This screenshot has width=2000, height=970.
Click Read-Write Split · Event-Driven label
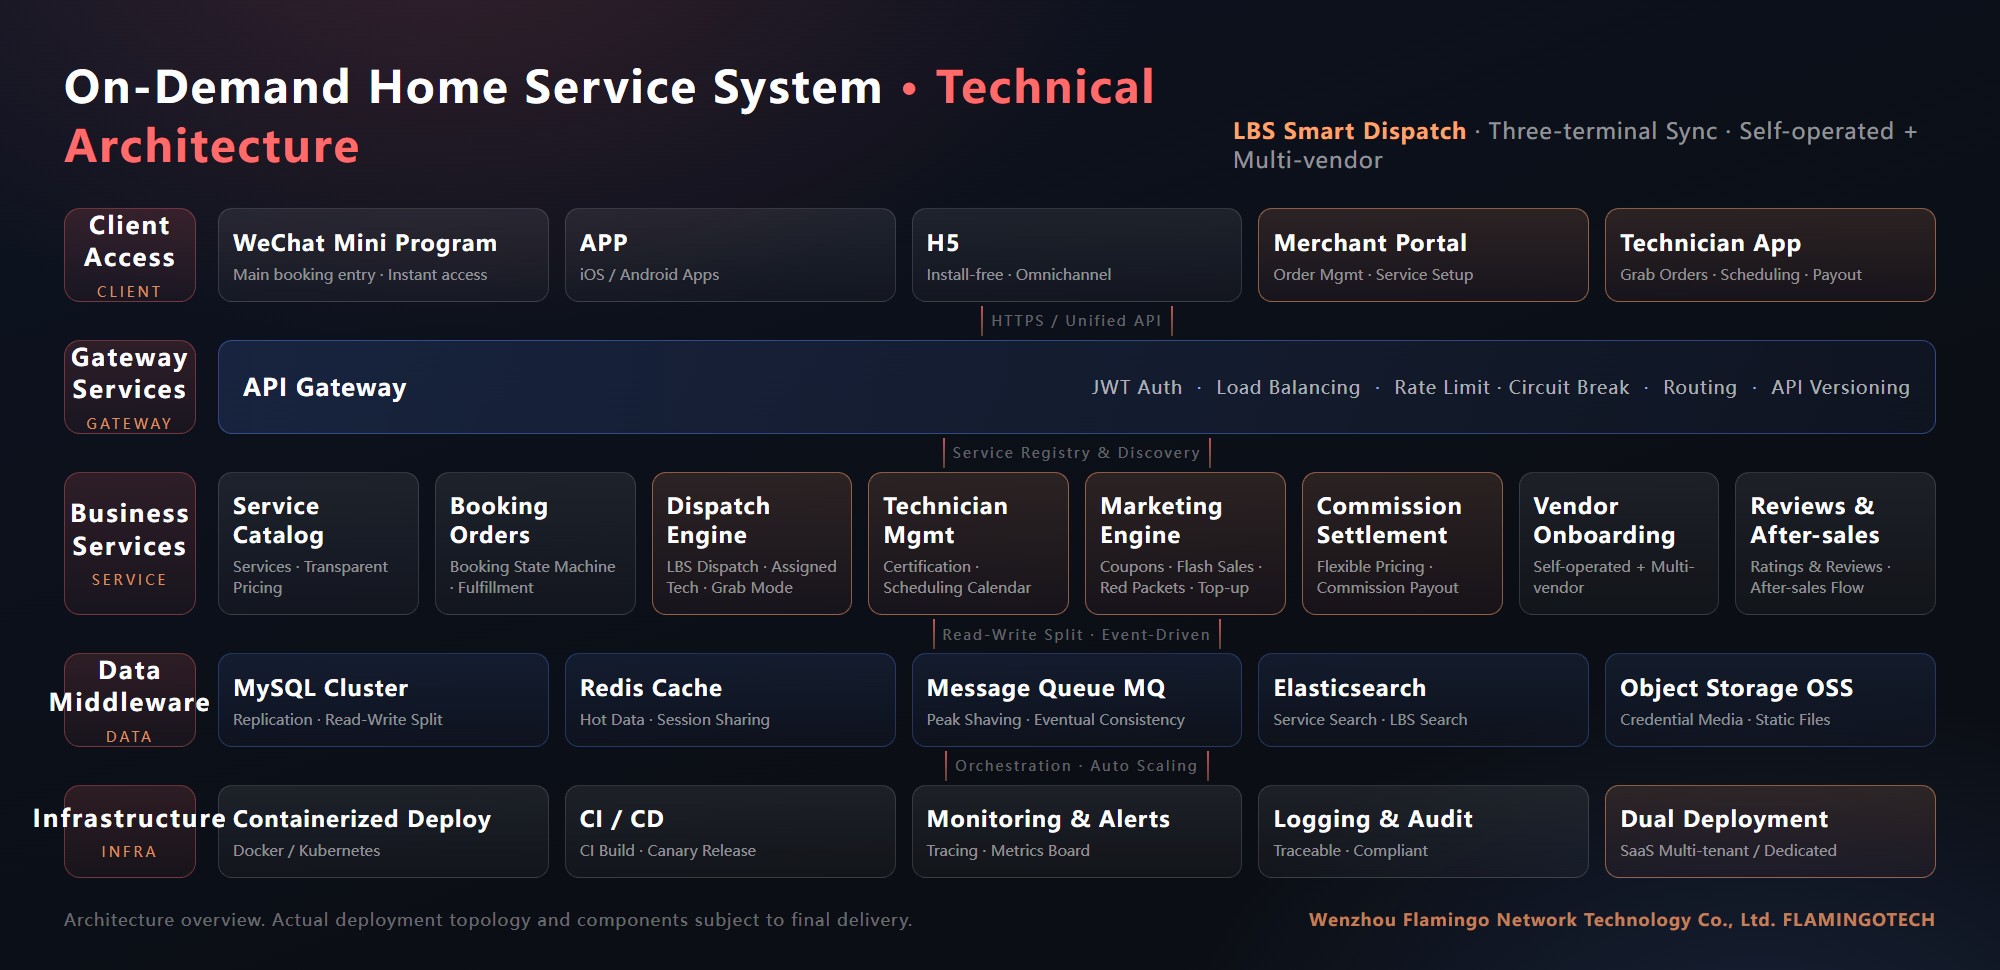[x=1076, y=635]
